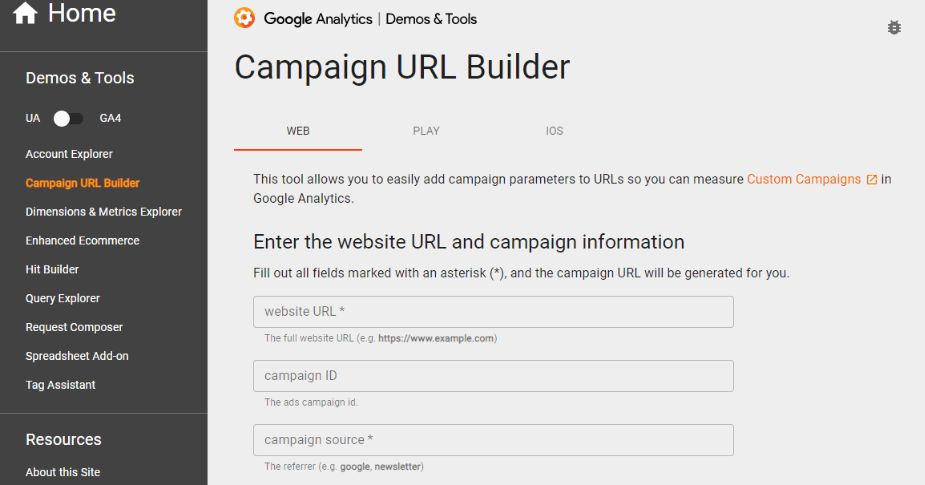The width and height of the screenshot is (925, 485).
Task: Switch to the WEB tab
Action: 298,131
